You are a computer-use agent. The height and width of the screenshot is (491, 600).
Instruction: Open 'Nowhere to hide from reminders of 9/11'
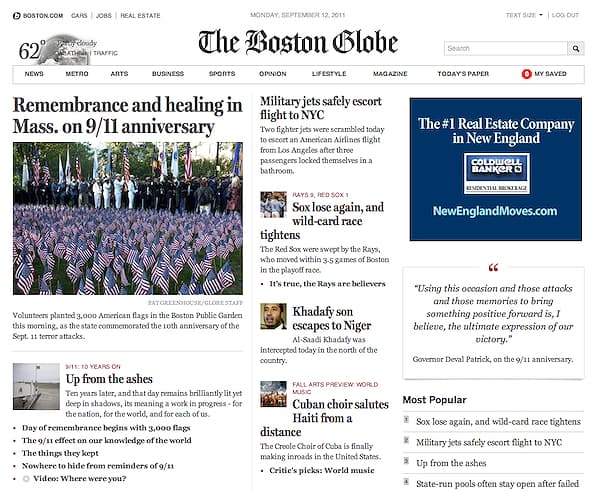tap(98, 466)
